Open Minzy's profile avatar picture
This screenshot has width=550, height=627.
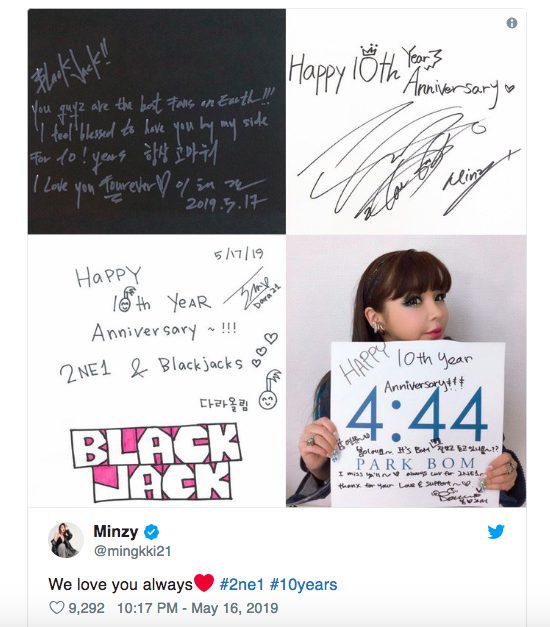point(66,540)
